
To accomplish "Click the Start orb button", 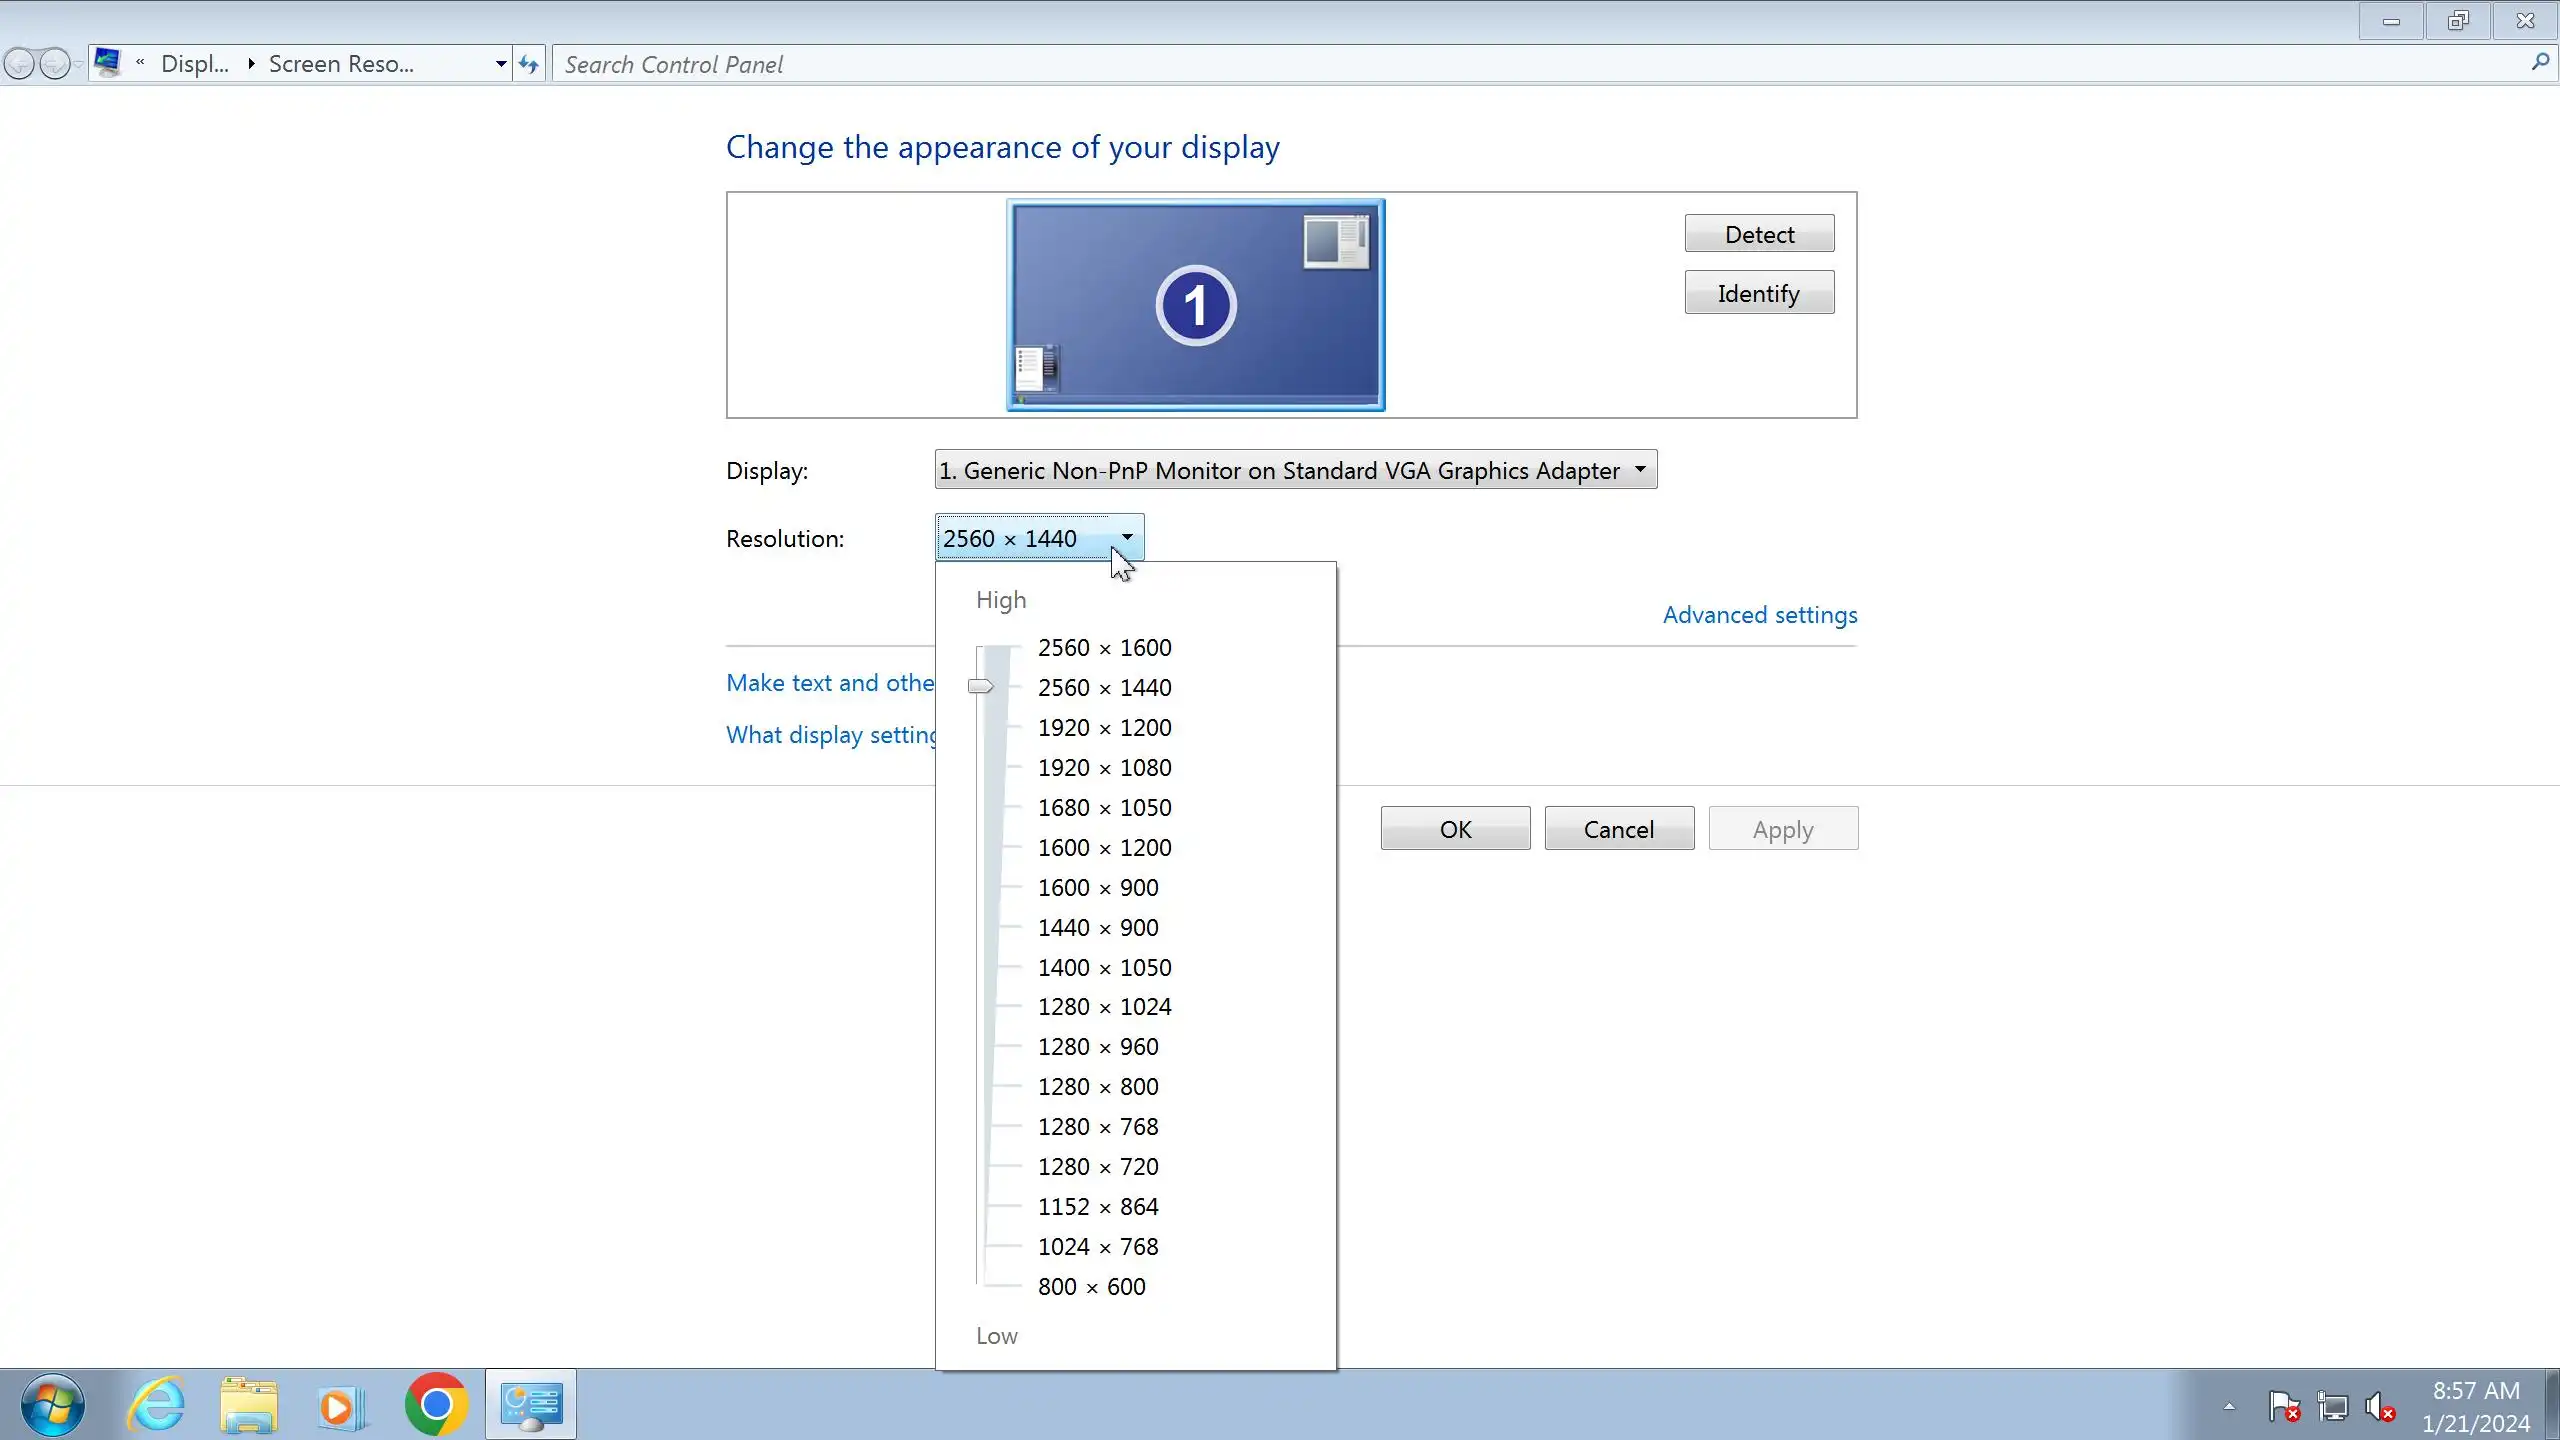I will coord(52,1405).
